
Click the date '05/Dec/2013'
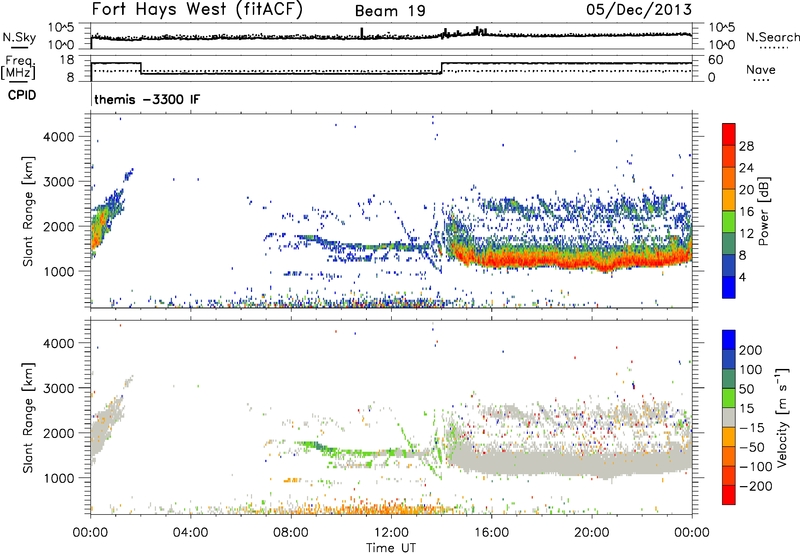[x=639, y=9]
